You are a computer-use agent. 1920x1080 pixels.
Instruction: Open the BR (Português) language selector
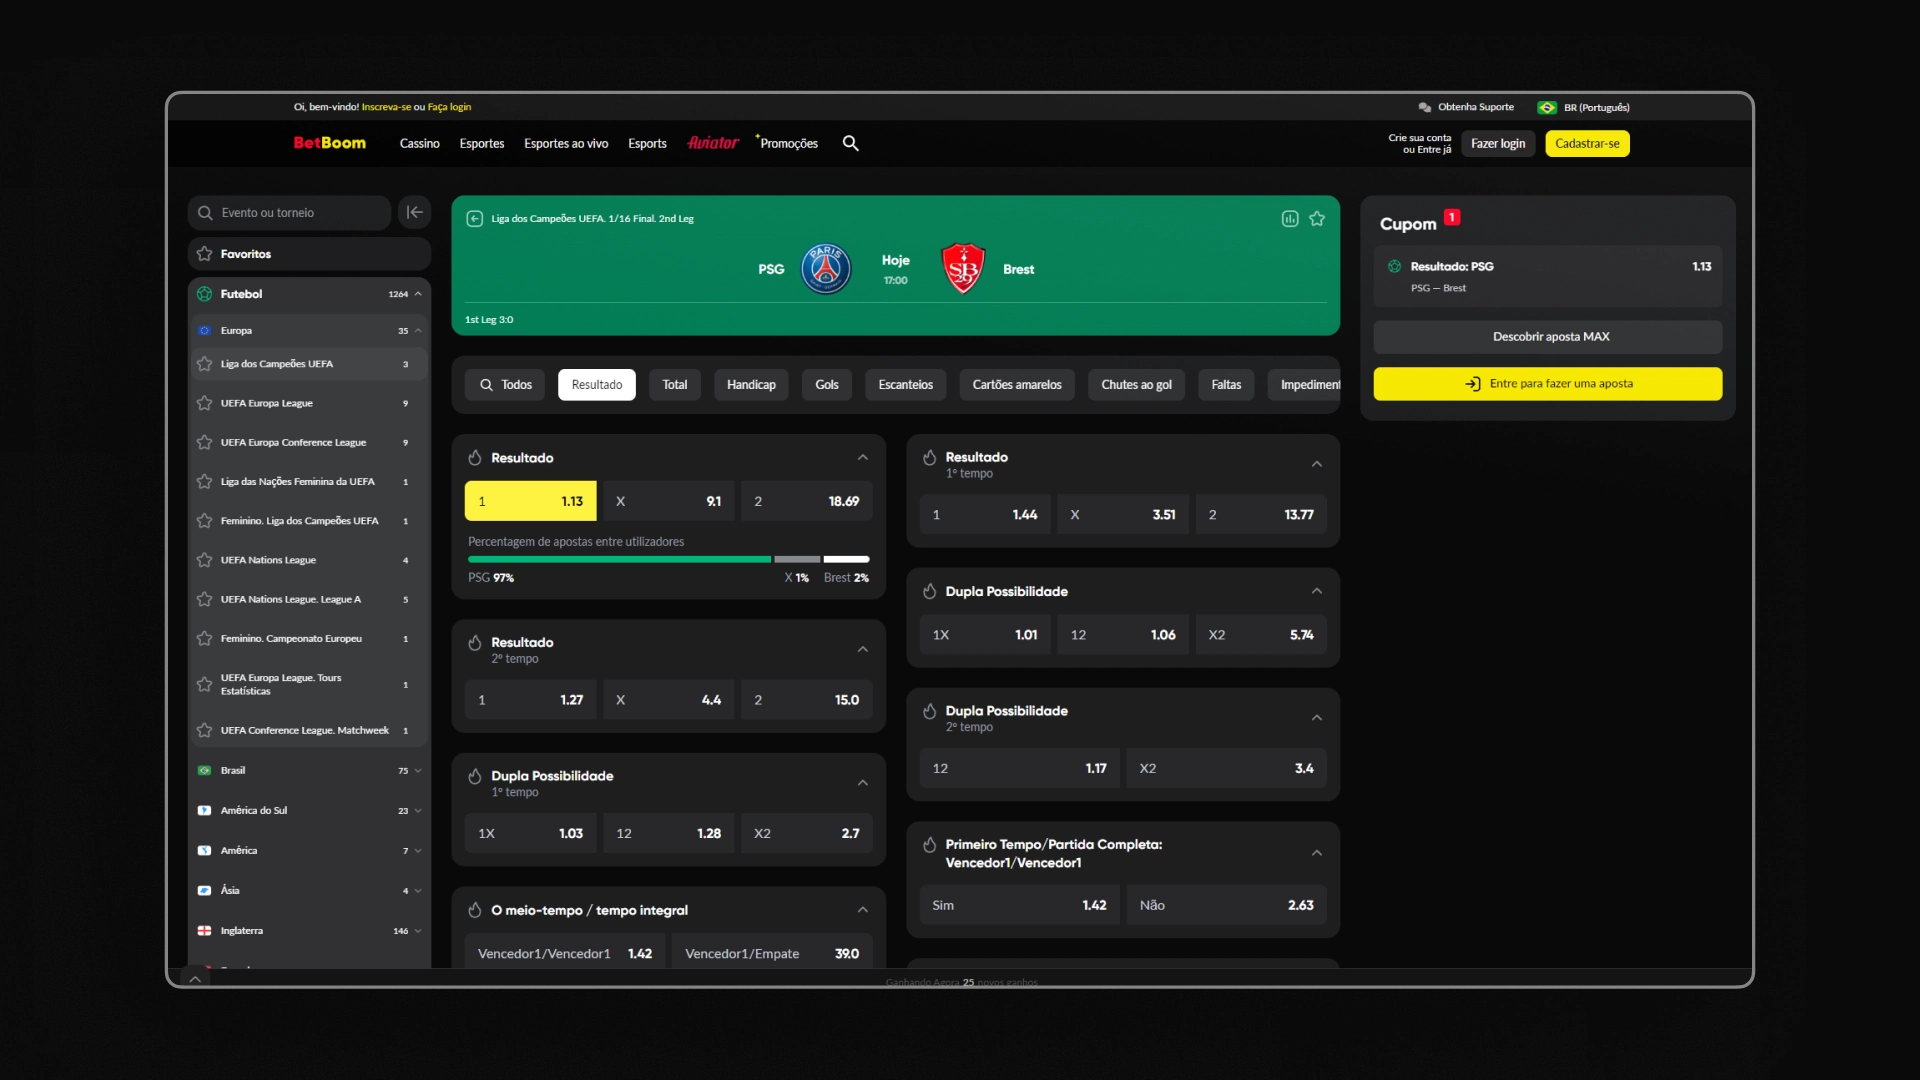click(1584, 107)
